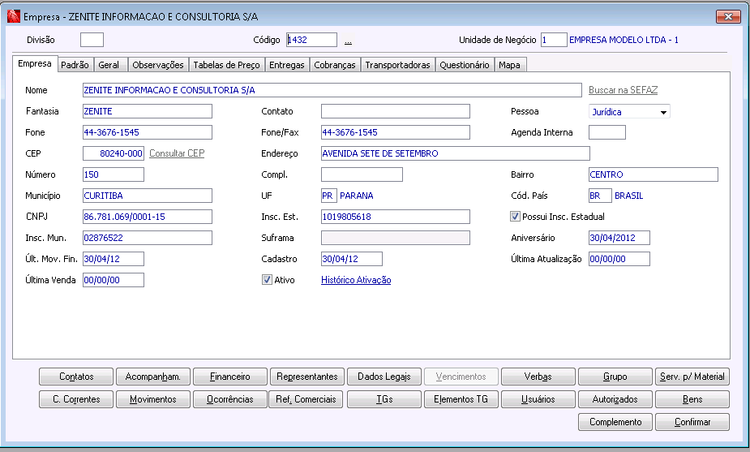Open the Ocorrências button

click(230, 399)
